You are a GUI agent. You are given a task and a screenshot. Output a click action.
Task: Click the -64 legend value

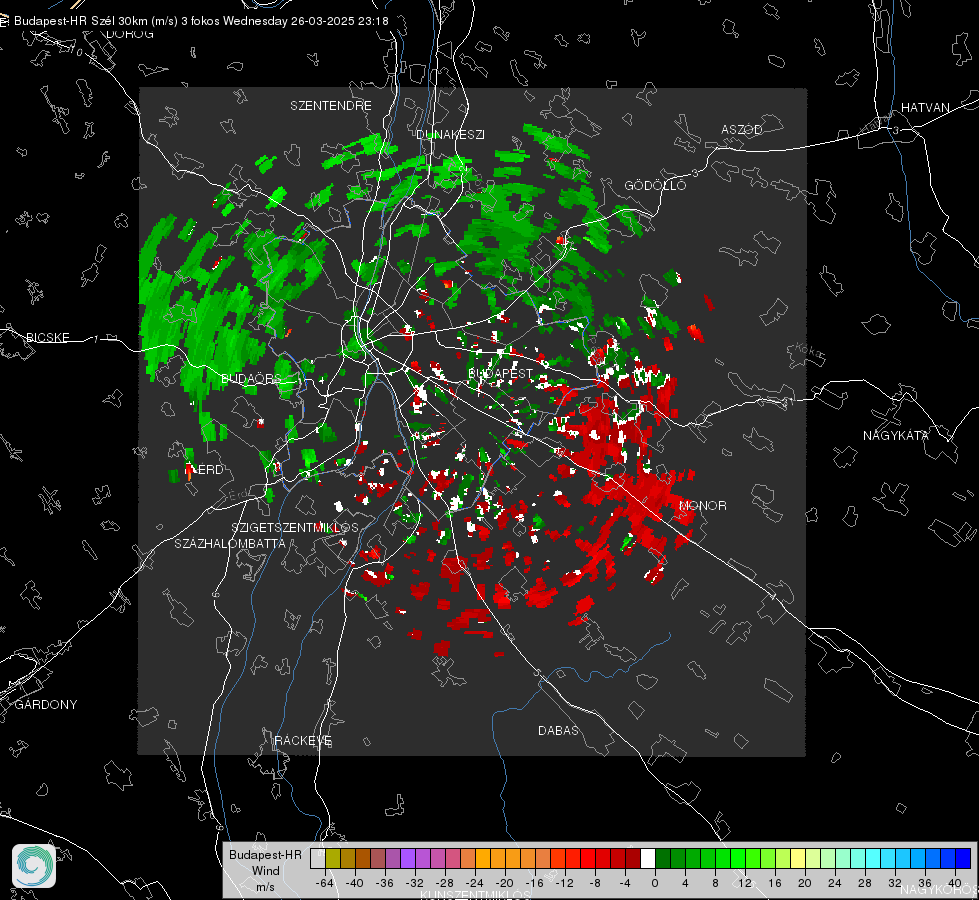click(x=324, y=883)
